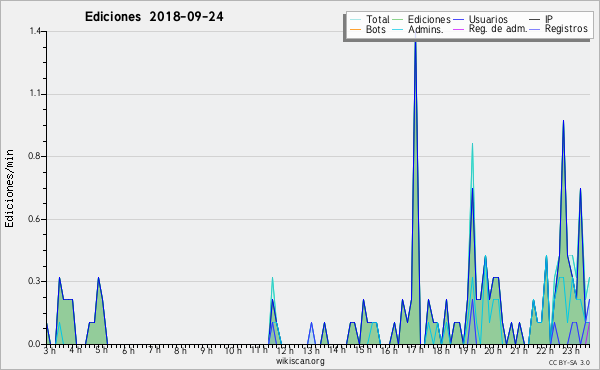Image resolution: width=600 pixels, height=370 pixels.
Task: Click the Bots legend entry
Action: point(368,29)
